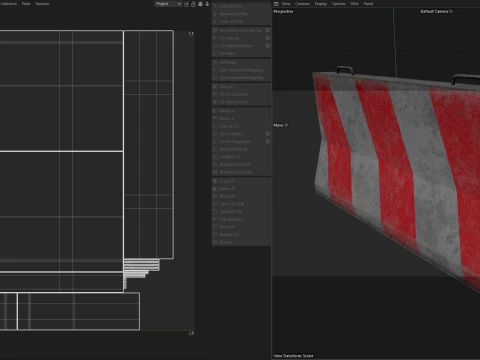The image size is (480, 360).
Task: Open UV Straighten settings gear
Action: [x=267, y=134]
